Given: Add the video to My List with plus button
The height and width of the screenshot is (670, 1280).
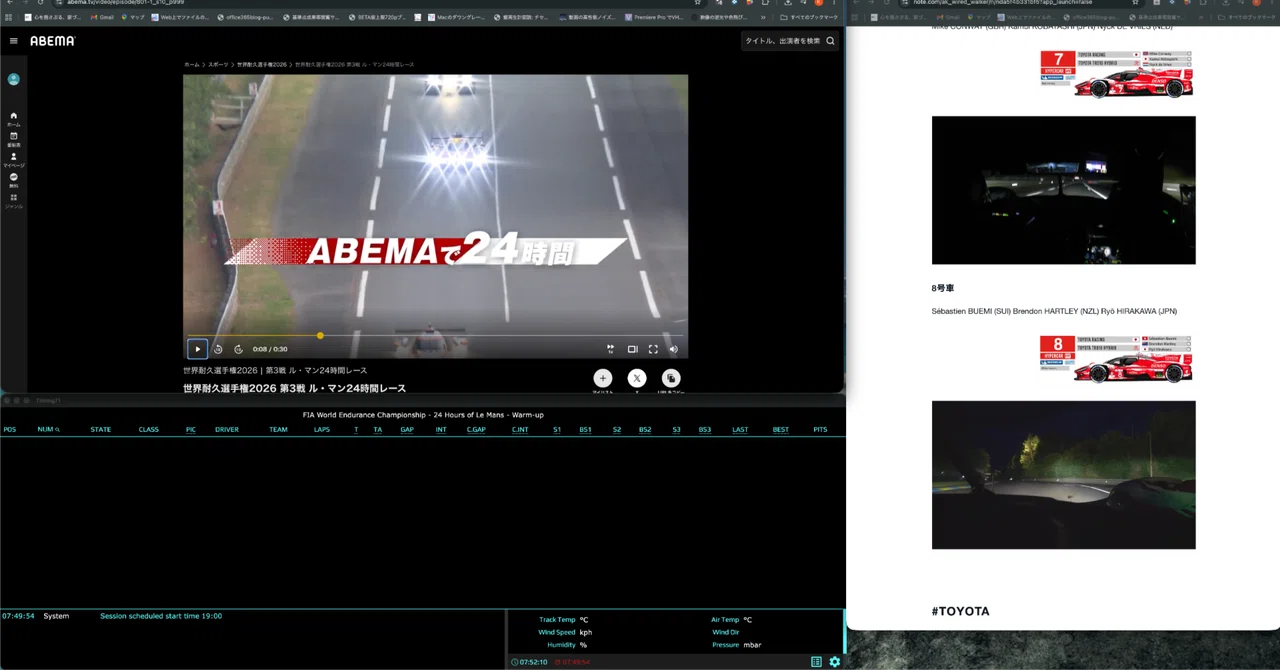Looking at the screenshot, I should (x=602, y=378).
